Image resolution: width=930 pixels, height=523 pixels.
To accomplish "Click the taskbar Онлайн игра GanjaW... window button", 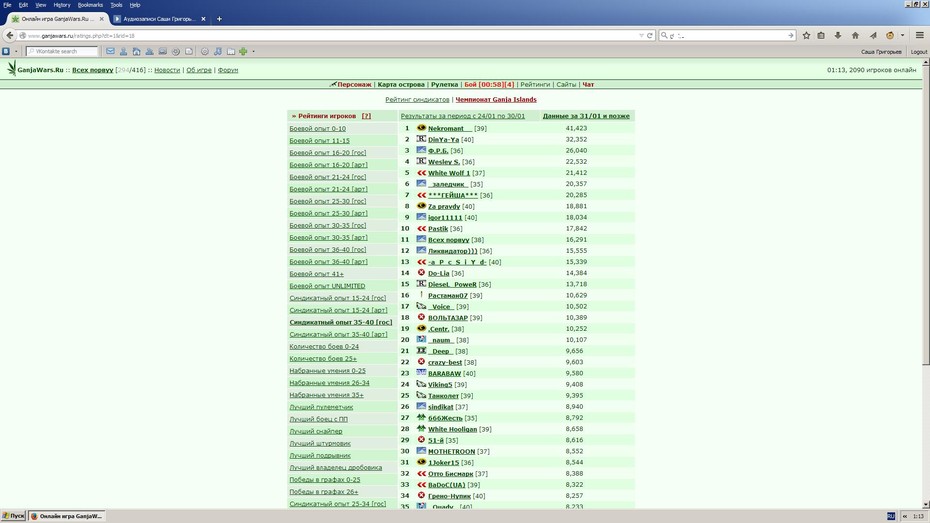I will pyautogui.click(x=67, y=516).
